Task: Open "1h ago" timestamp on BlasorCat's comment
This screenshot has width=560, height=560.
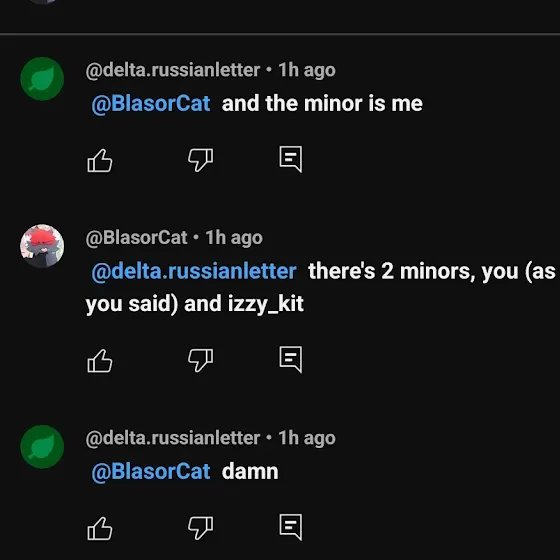Action: pos(234,238)
